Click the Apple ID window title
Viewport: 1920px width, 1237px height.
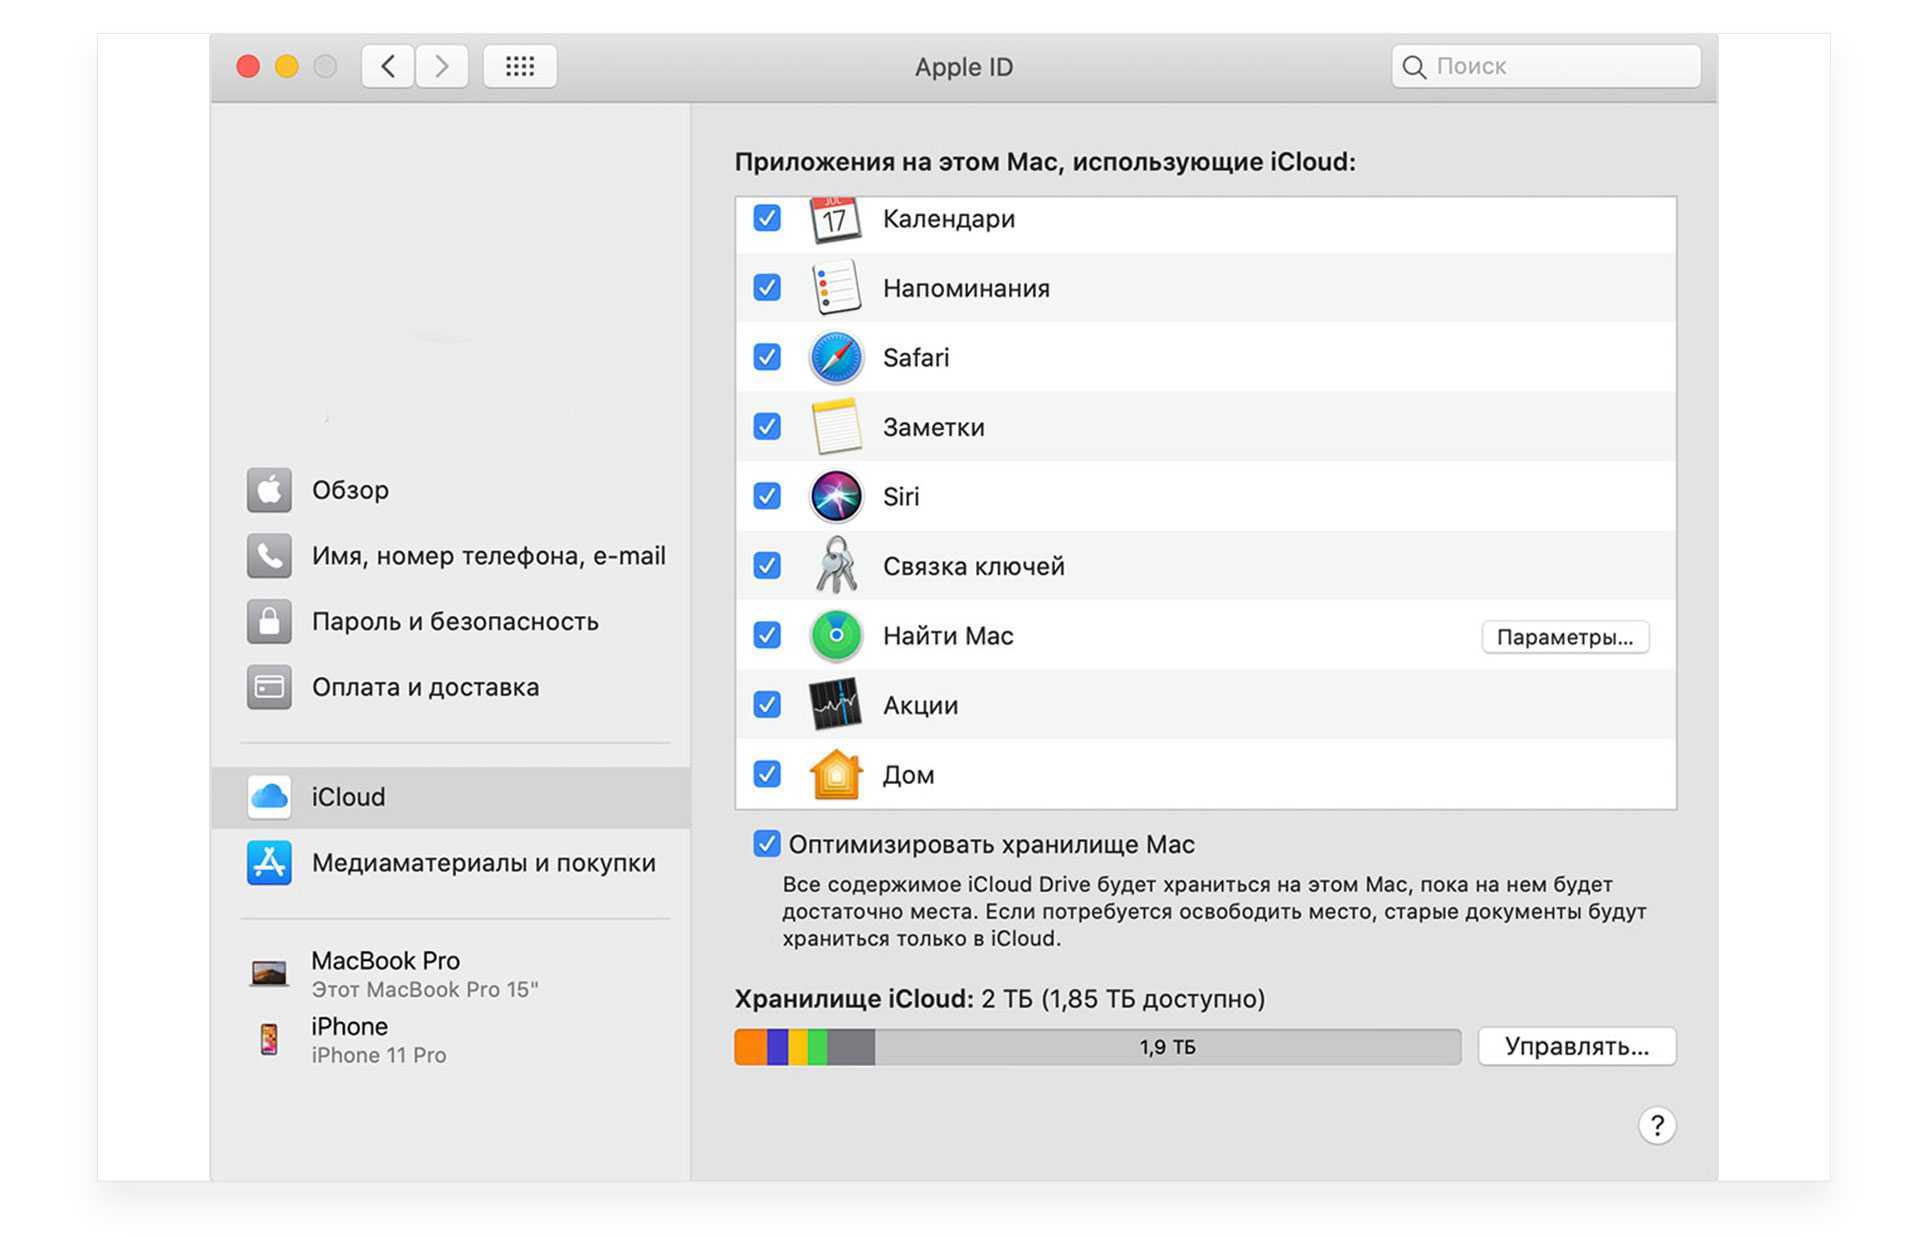pos(964,67)
